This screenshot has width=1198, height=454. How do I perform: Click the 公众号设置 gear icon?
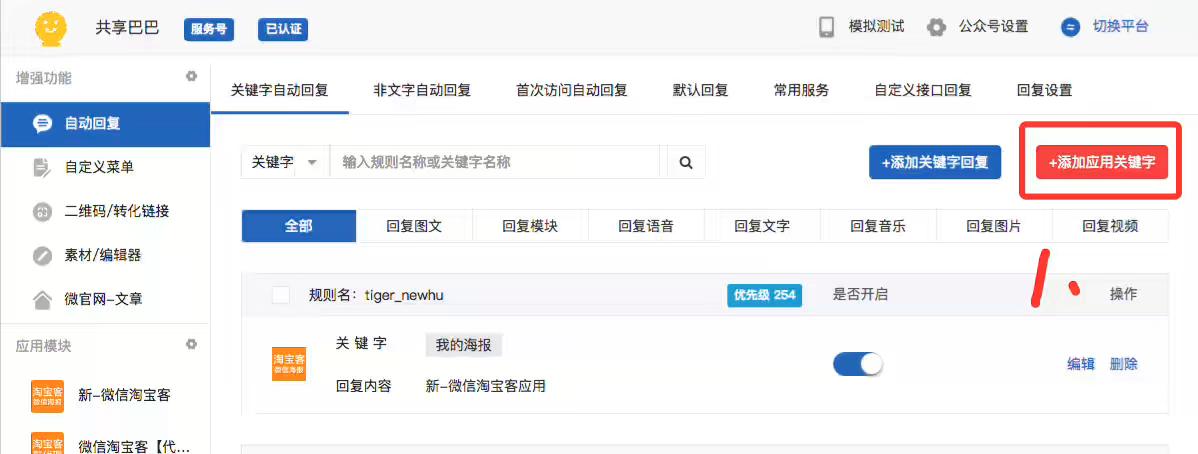point(936,27)
